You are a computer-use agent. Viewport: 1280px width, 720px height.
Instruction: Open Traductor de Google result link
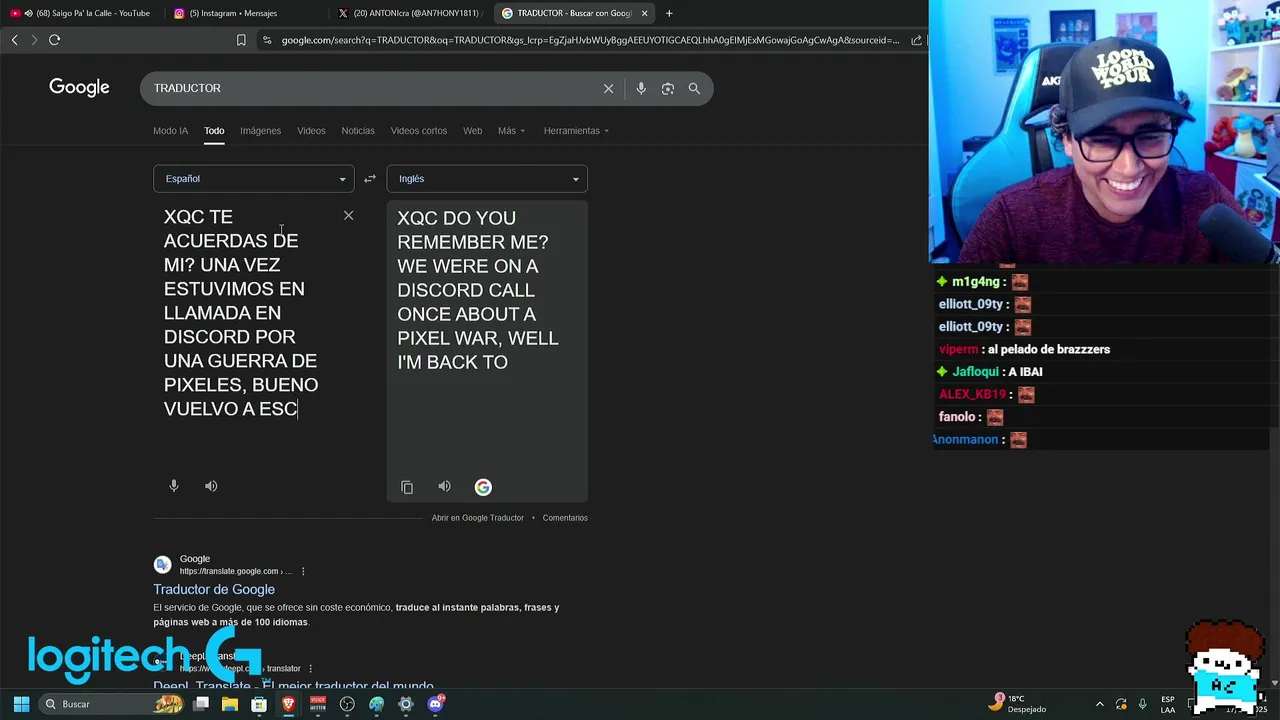214,590
